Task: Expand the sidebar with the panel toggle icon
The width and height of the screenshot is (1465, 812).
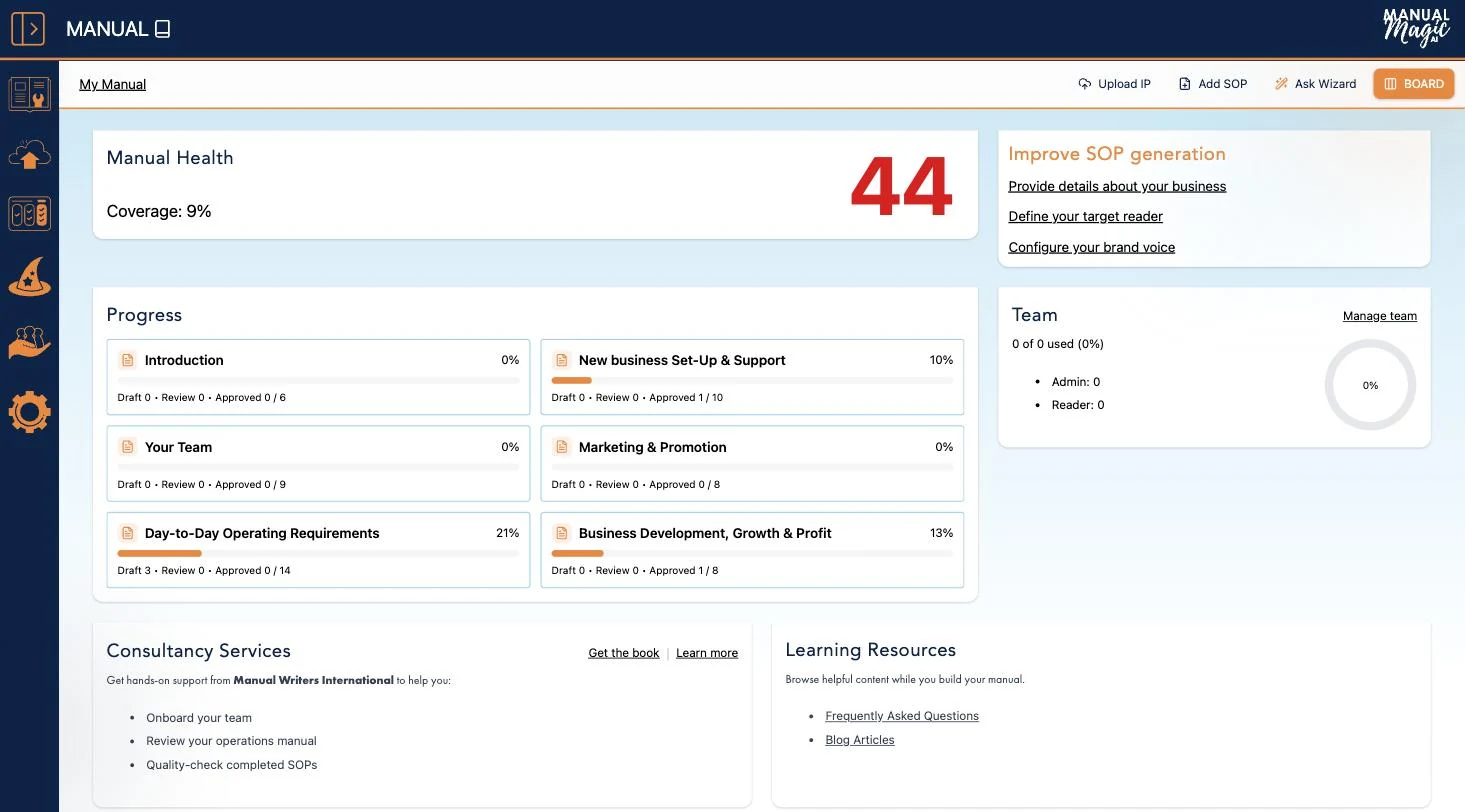Action: 28,28
